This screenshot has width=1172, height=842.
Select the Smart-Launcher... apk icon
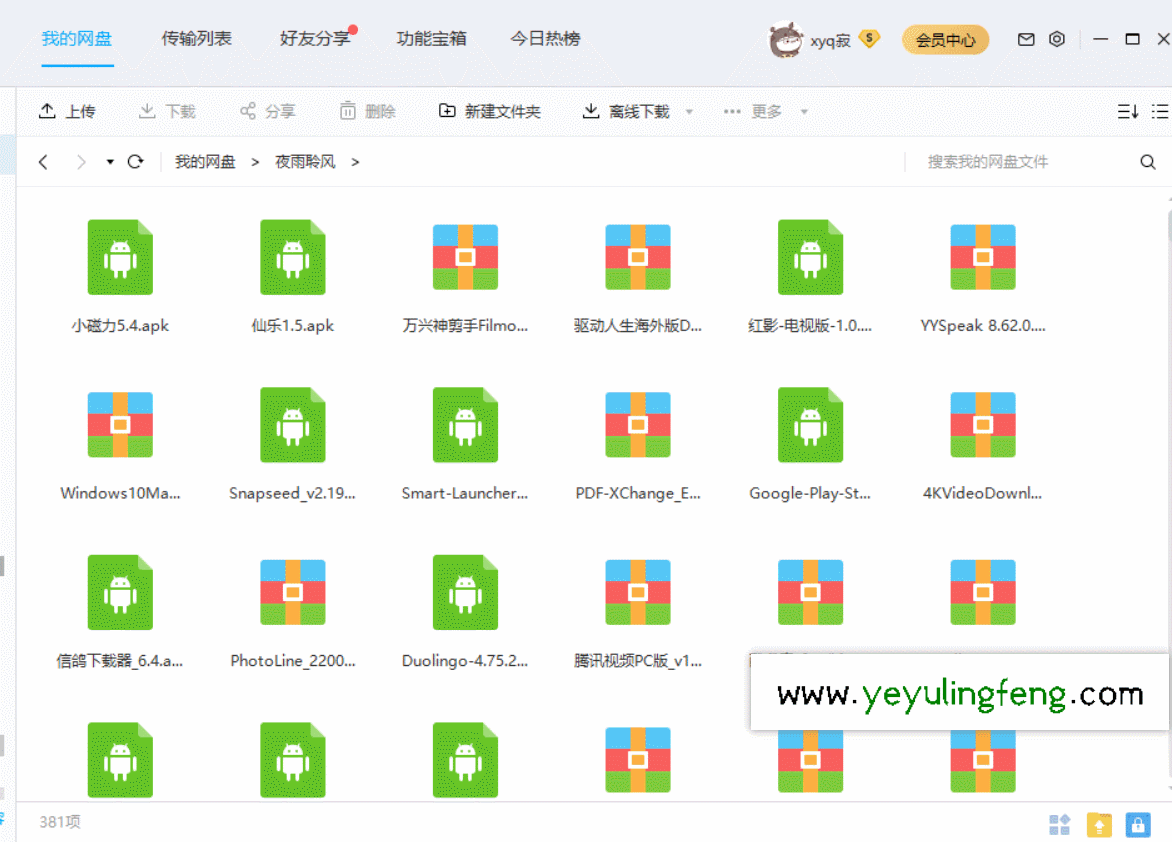point(465,425)
